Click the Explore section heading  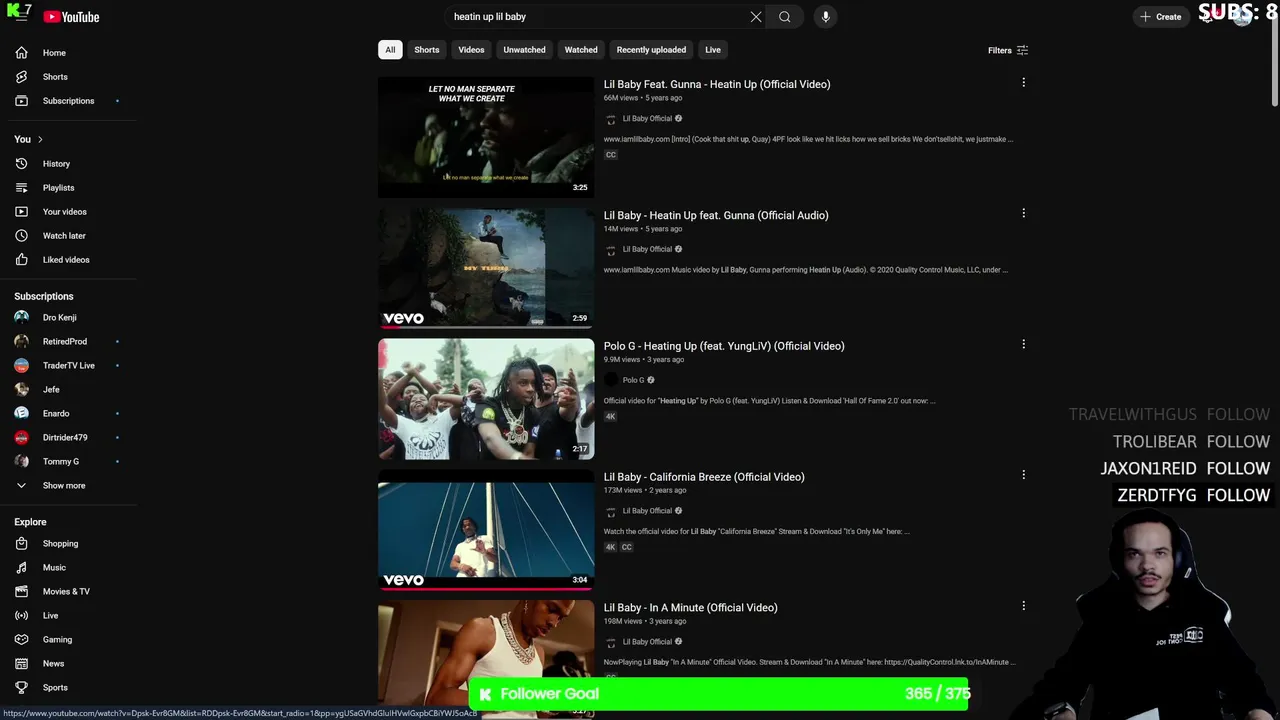pyautogui.click(x=30, y=522)
